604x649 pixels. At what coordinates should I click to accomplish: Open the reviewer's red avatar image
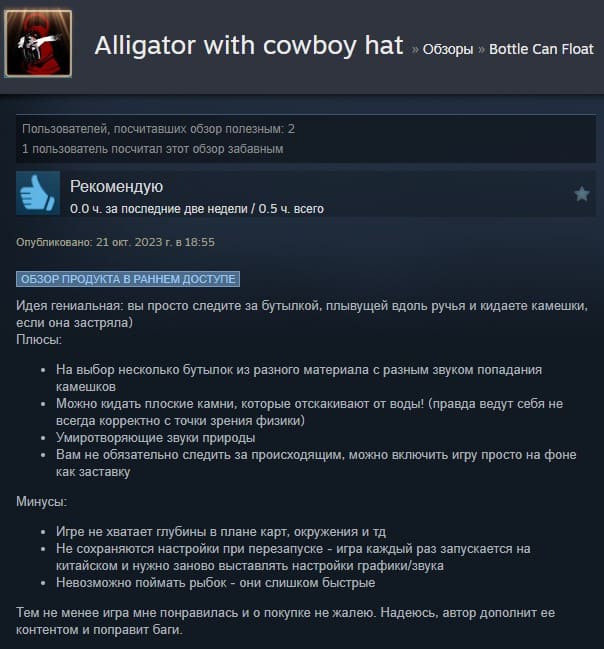click(38, 44)
